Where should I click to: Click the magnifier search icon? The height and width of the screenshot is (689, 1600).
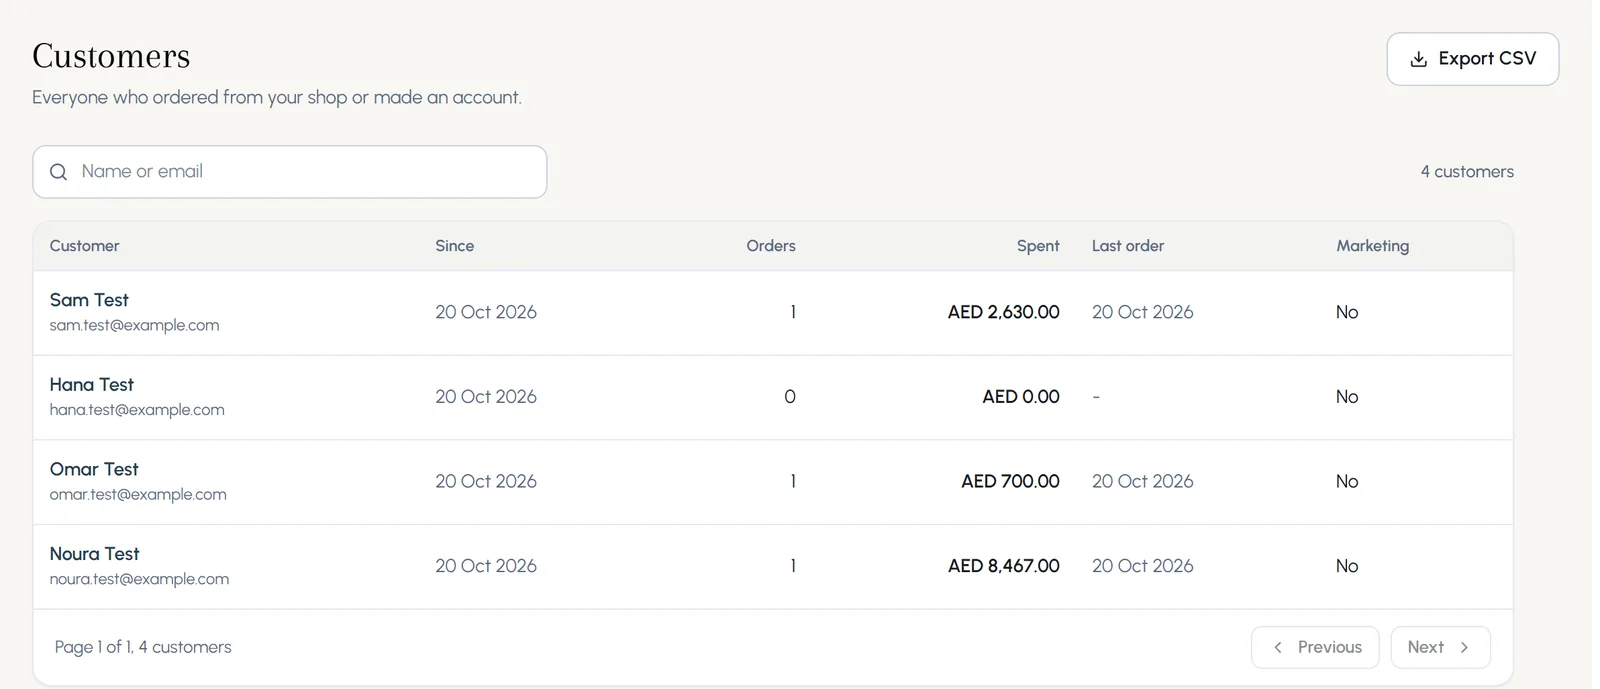coord(59,172)
